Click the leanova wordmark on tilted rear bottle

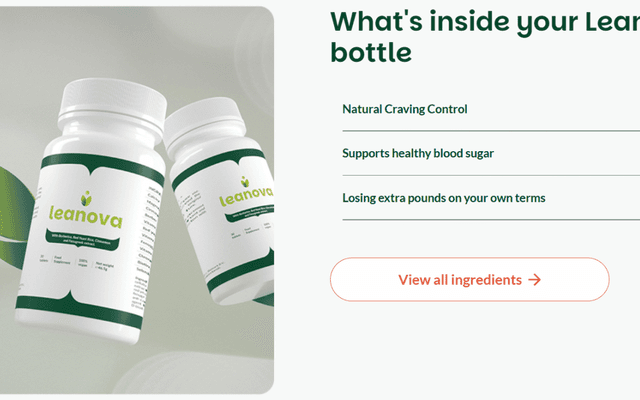point(246,196)
